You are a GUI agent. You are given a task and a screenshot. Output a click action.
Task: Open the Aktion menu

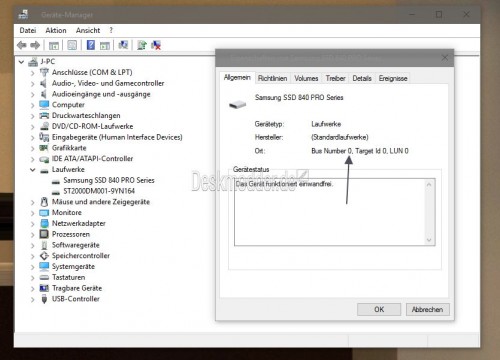[56, 30]
